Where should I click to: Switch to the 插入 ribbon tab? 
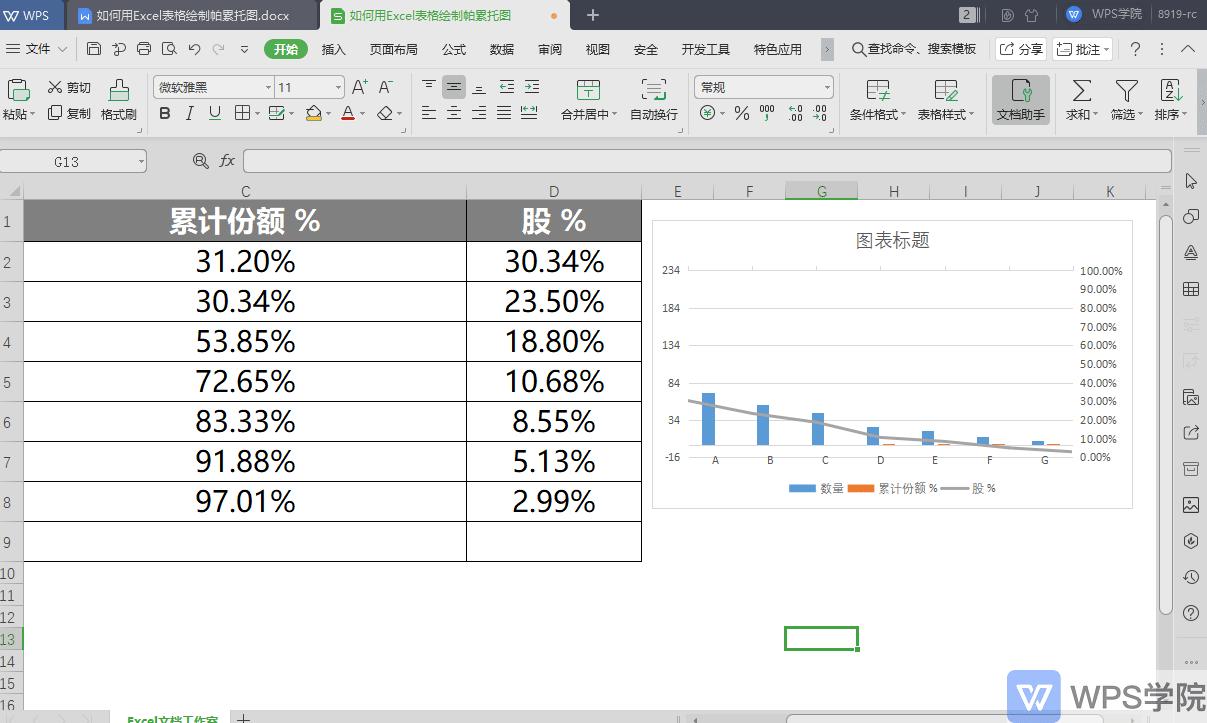333,48
